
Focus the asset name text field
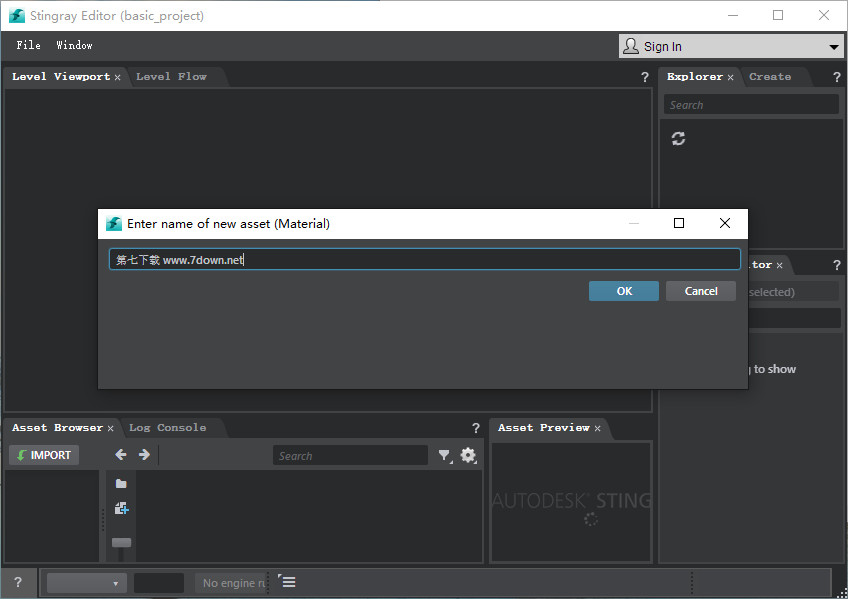pyautogui.click(x=425, y=259)
